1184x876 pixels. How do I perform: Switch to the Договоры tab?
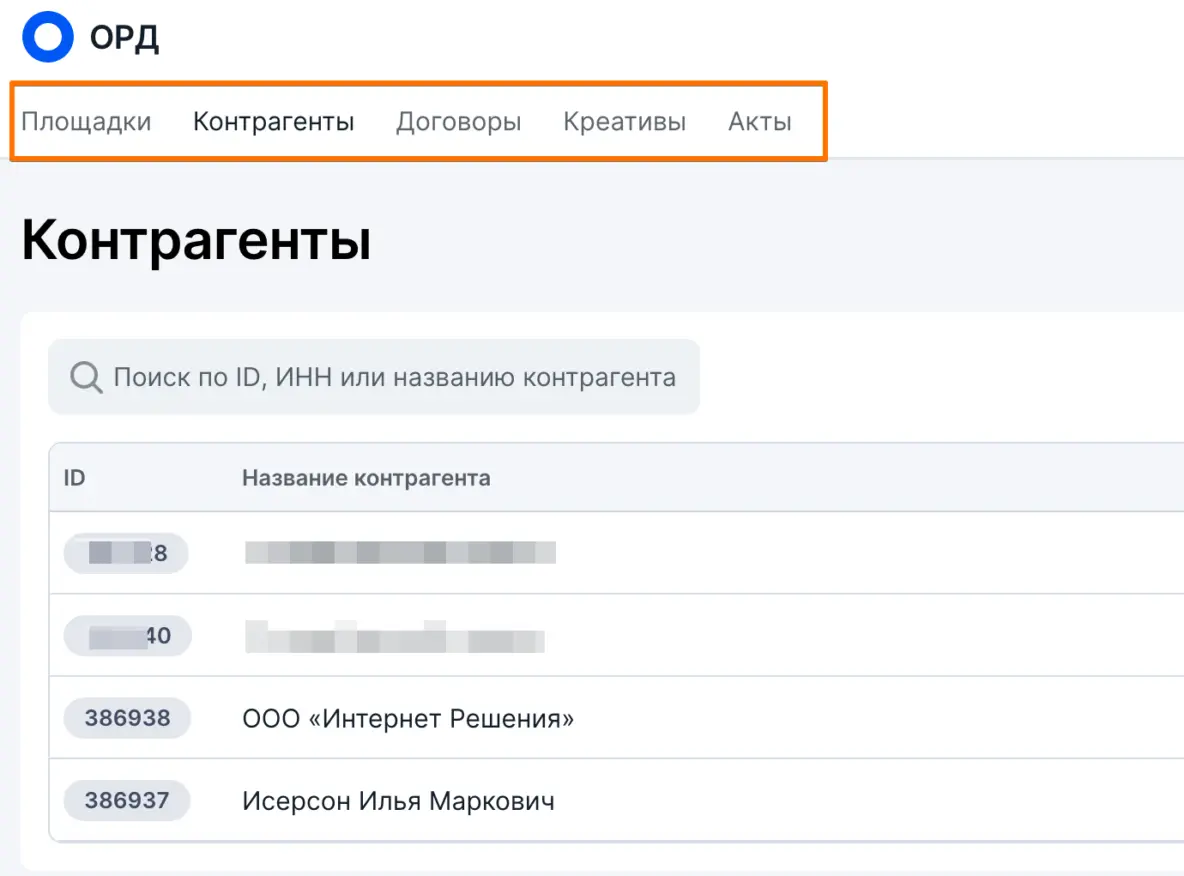(x=458, y=122)
